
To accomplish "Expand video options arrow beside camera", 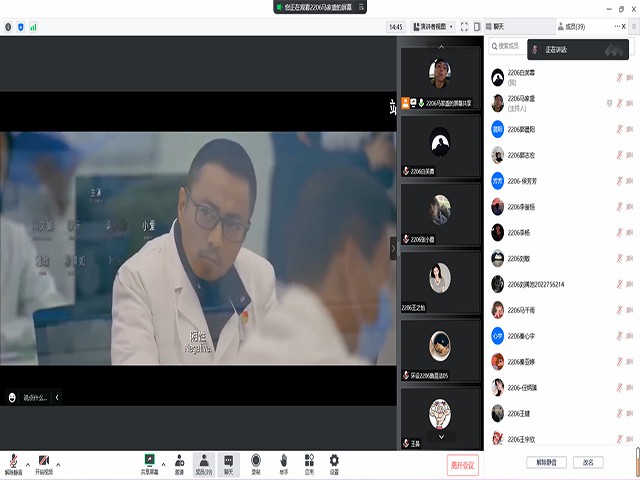I will coord(58,464).
